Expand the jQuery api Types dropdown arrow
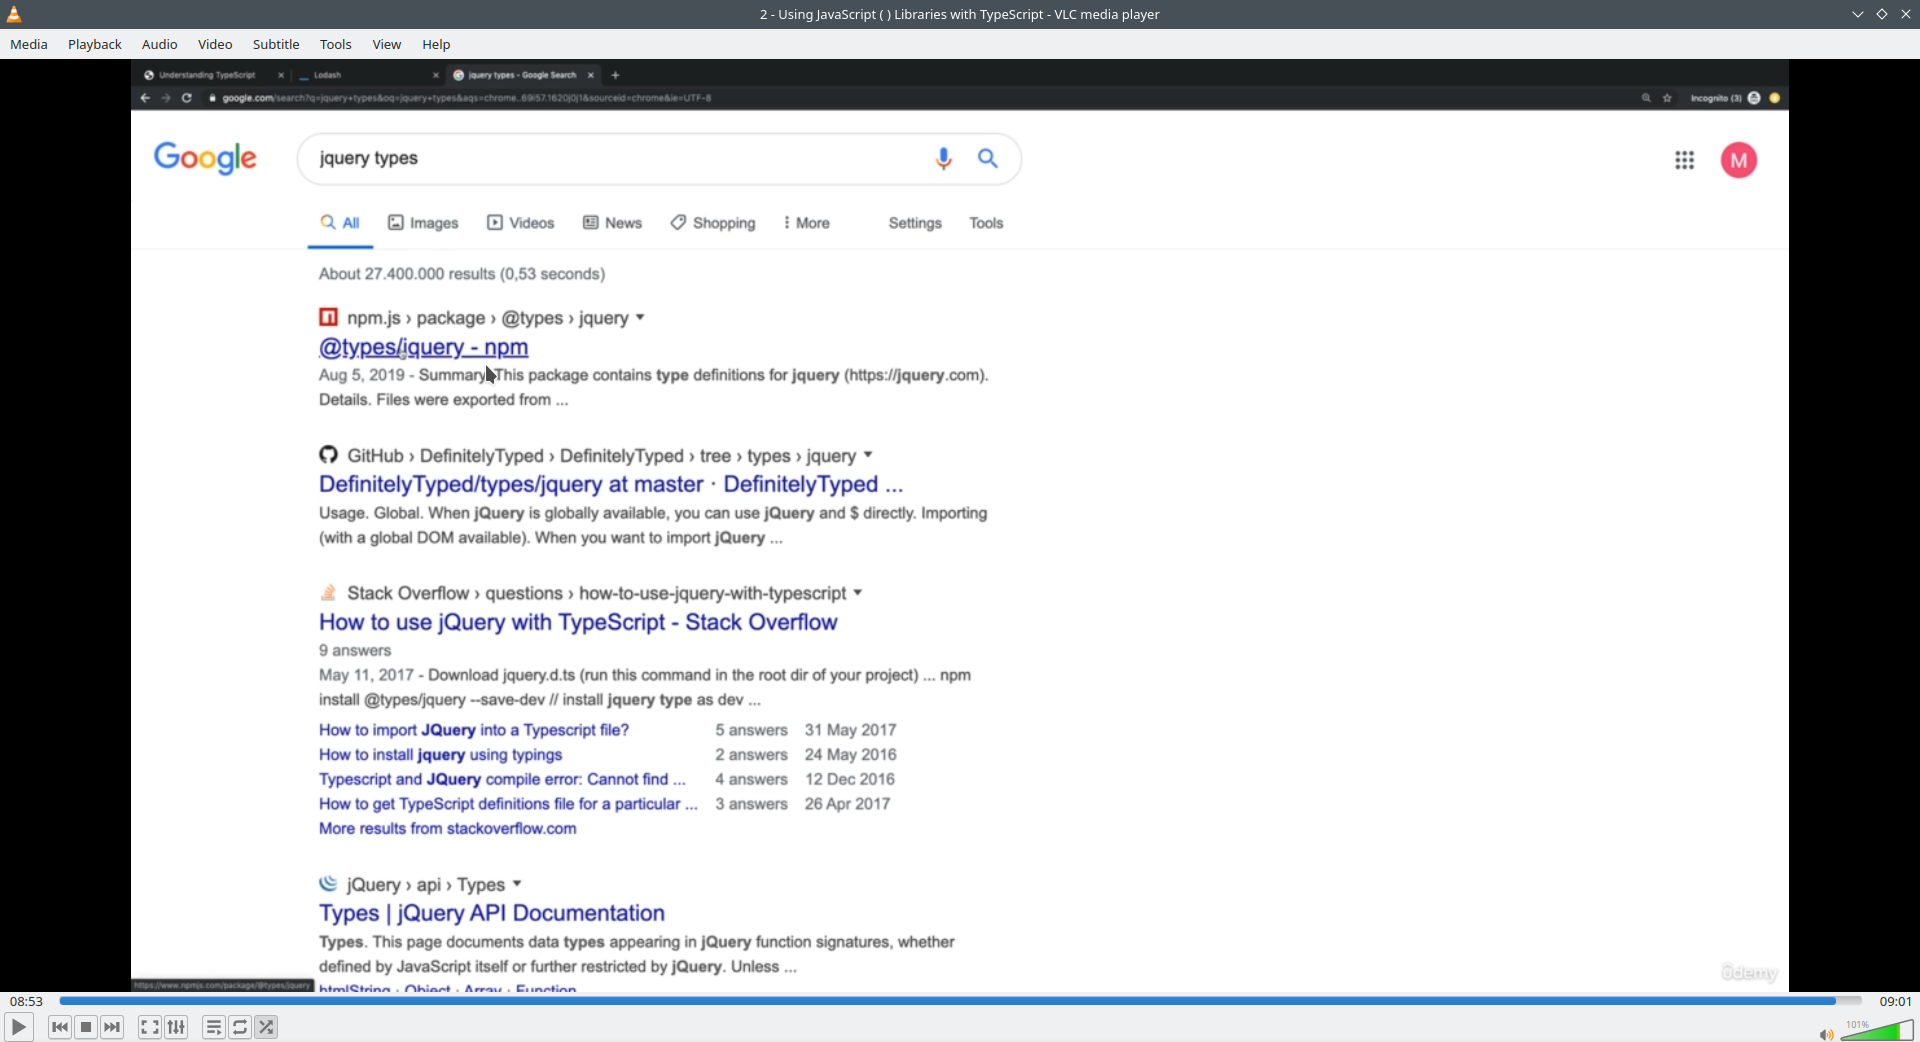1920x1042 pixels. pos(517,884)
